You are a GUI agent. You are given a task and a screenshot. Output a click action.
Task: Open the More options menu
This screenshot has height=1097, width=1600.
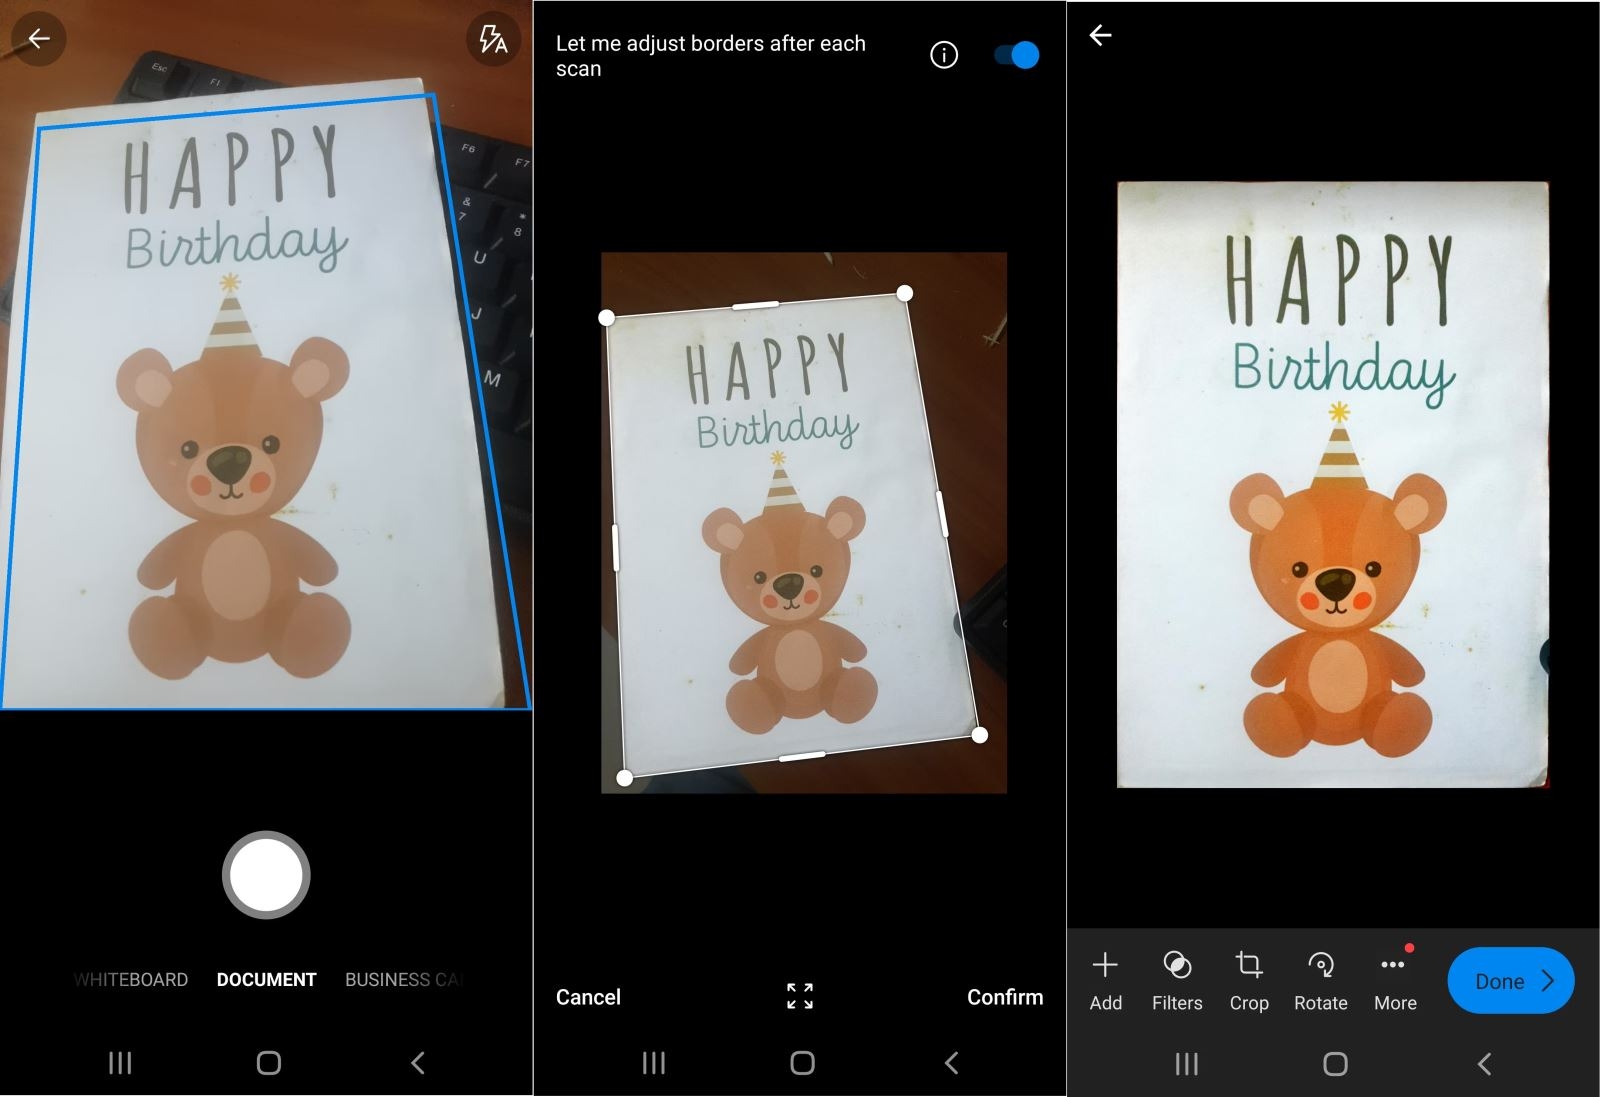(1393, 981)
